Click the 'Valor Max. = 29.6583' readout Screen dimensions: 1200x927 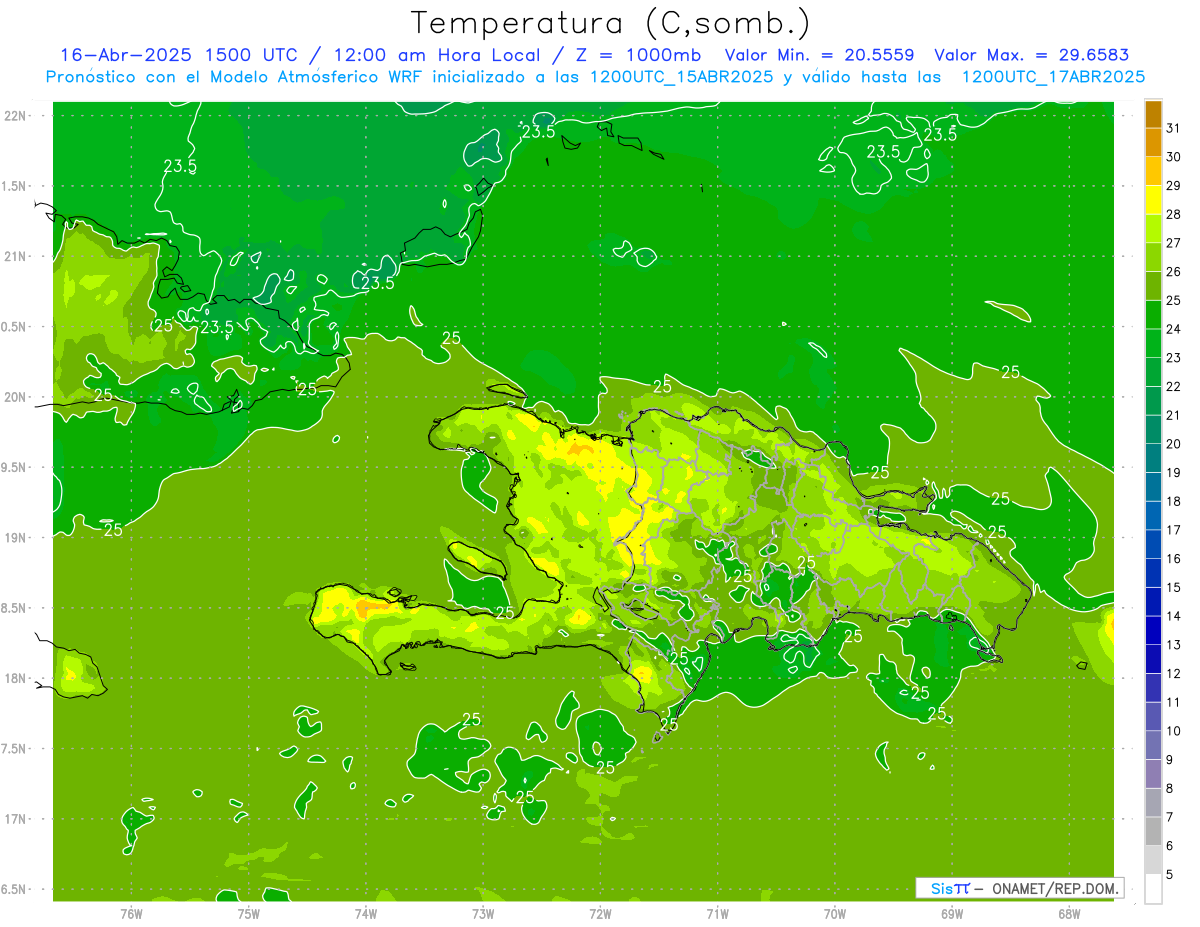click(x=1032, y=55)
